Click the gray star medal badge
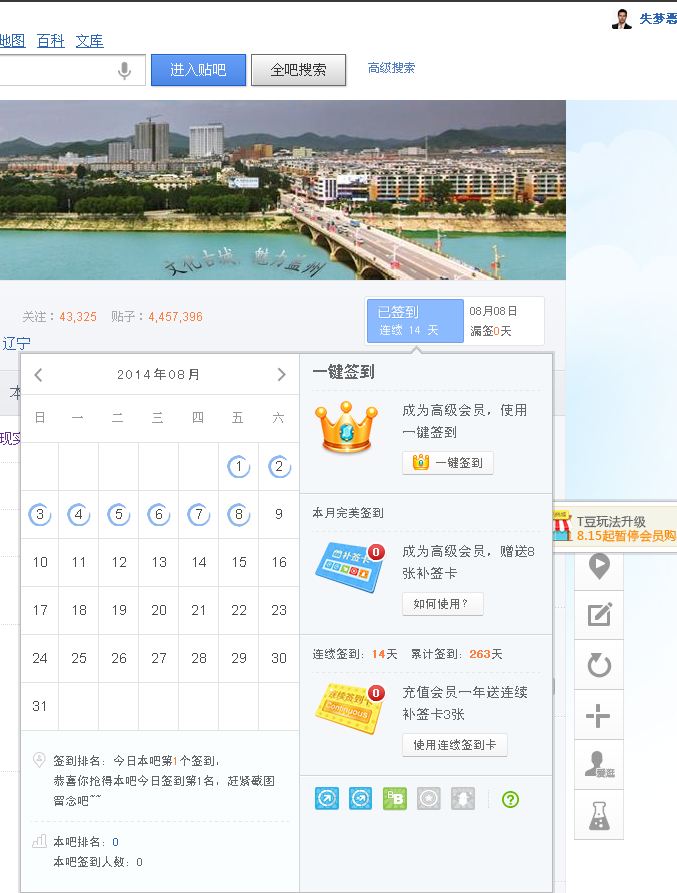Viewport: 677px width, 893px height. coord(429,798)
